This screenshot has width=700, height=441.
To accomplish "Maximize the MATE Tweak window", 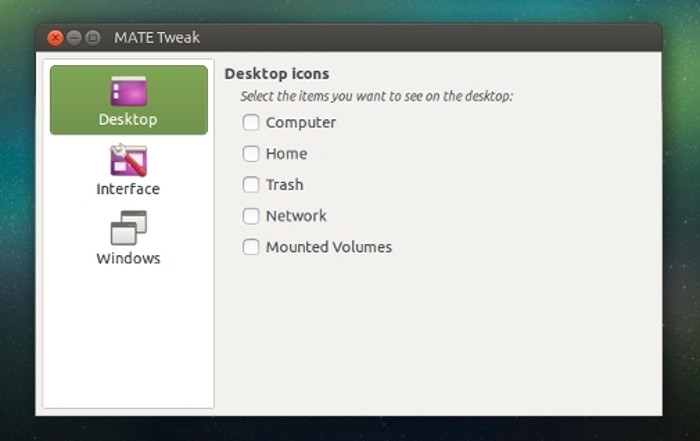I will [x=93, y=38].
